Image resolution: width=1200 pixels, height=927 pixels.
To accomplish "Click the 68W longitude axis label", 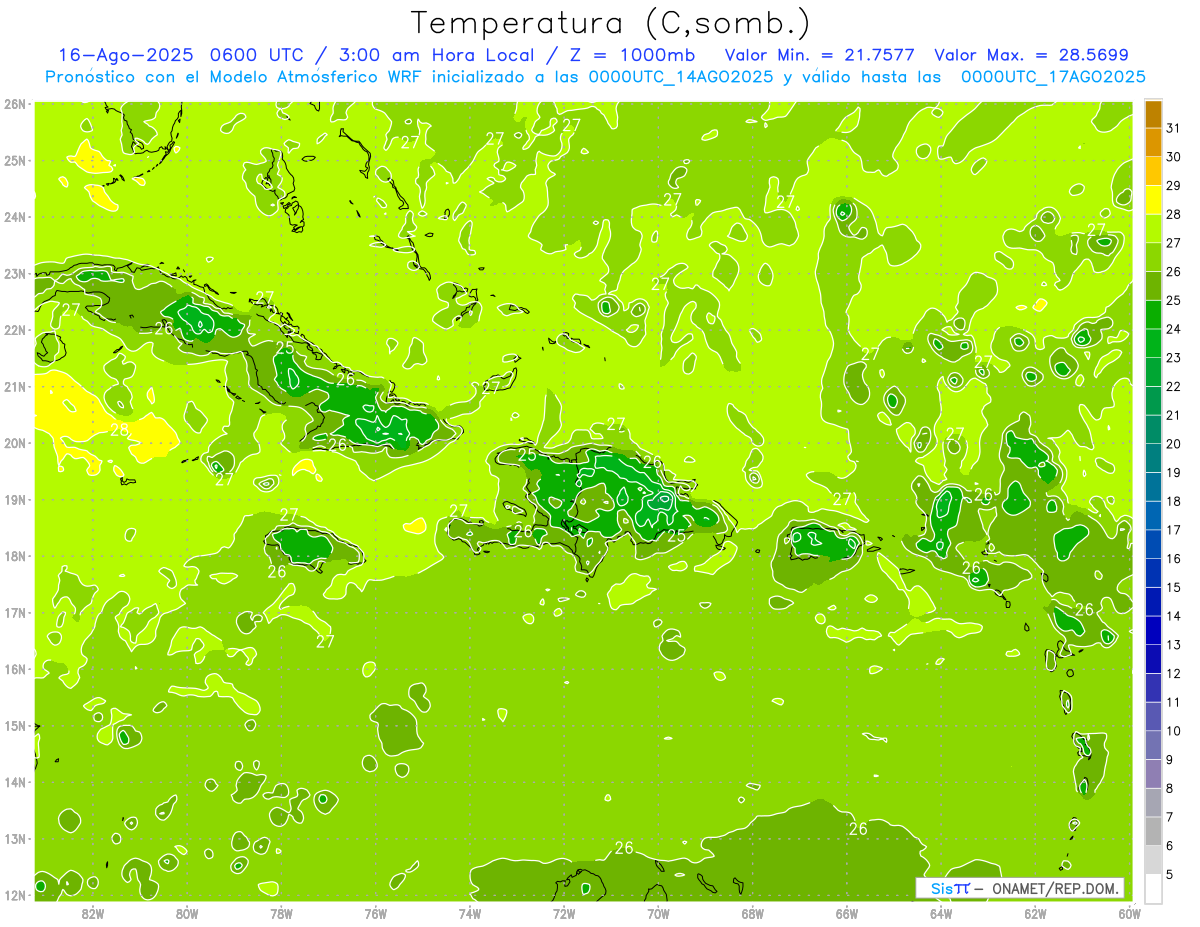I will click(752, 913).
